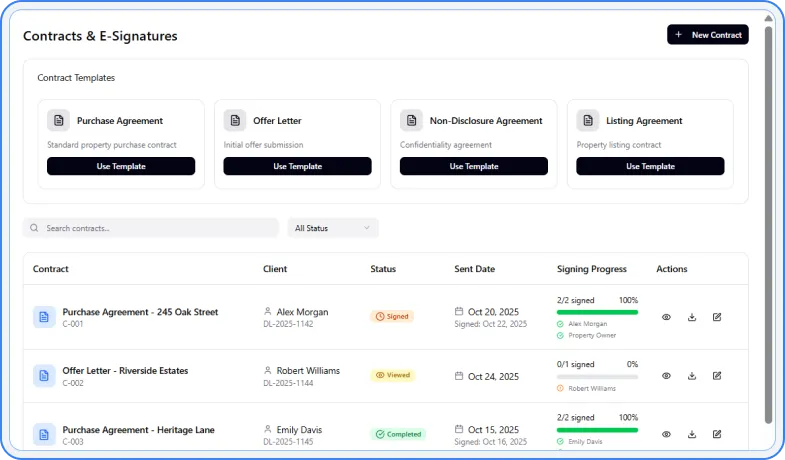Click the eye icon for Offer Letter - Riverside Estates

tap(667, 376)
